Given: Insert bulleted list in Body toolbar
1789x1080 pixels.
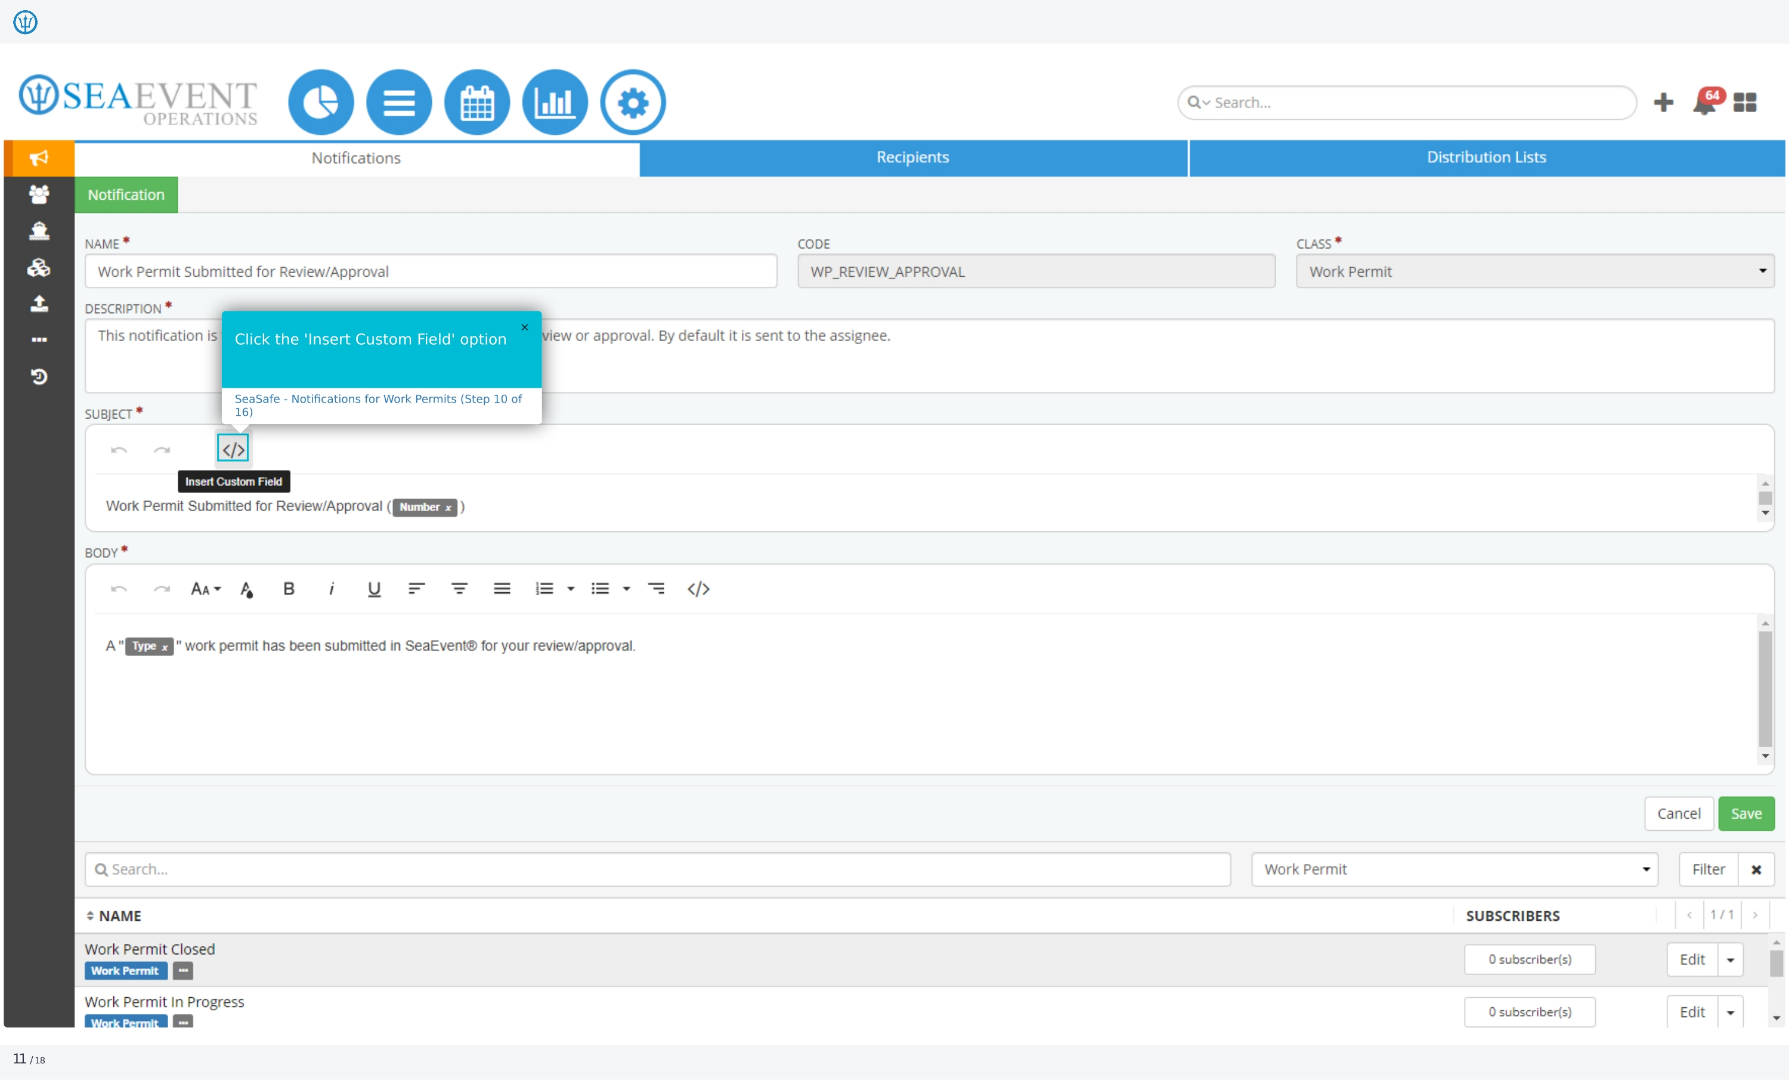Looking at the screenshot, I should tap(600, 589).
